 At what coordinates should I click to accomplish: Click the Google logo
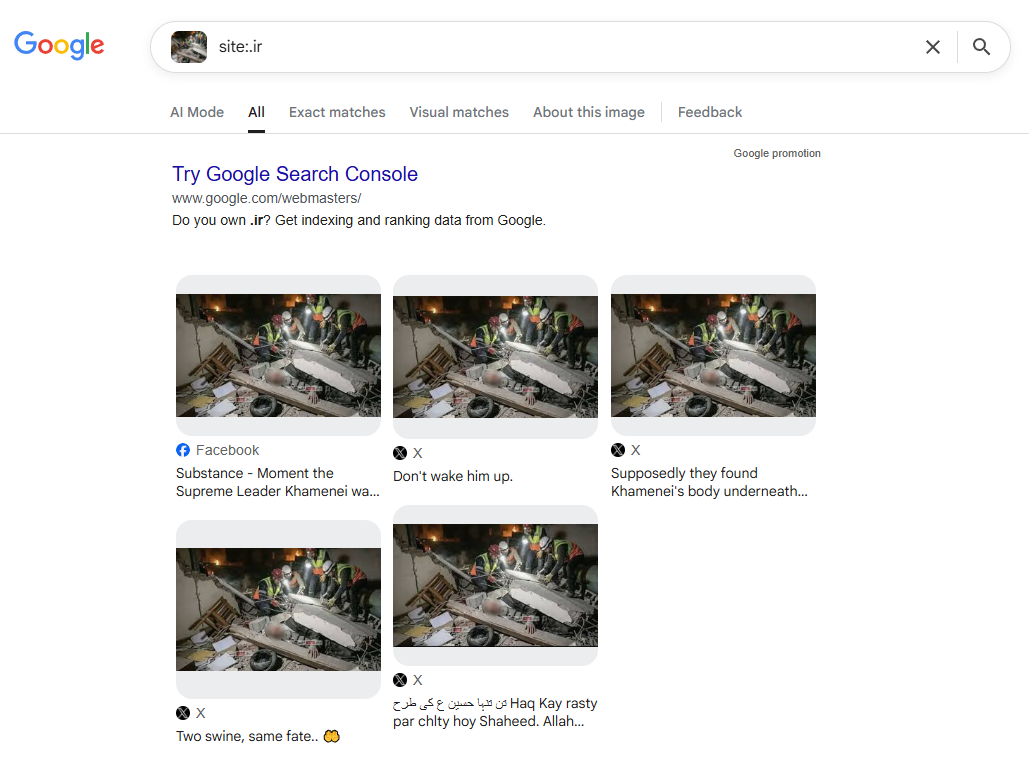click(x=59, y=46)
